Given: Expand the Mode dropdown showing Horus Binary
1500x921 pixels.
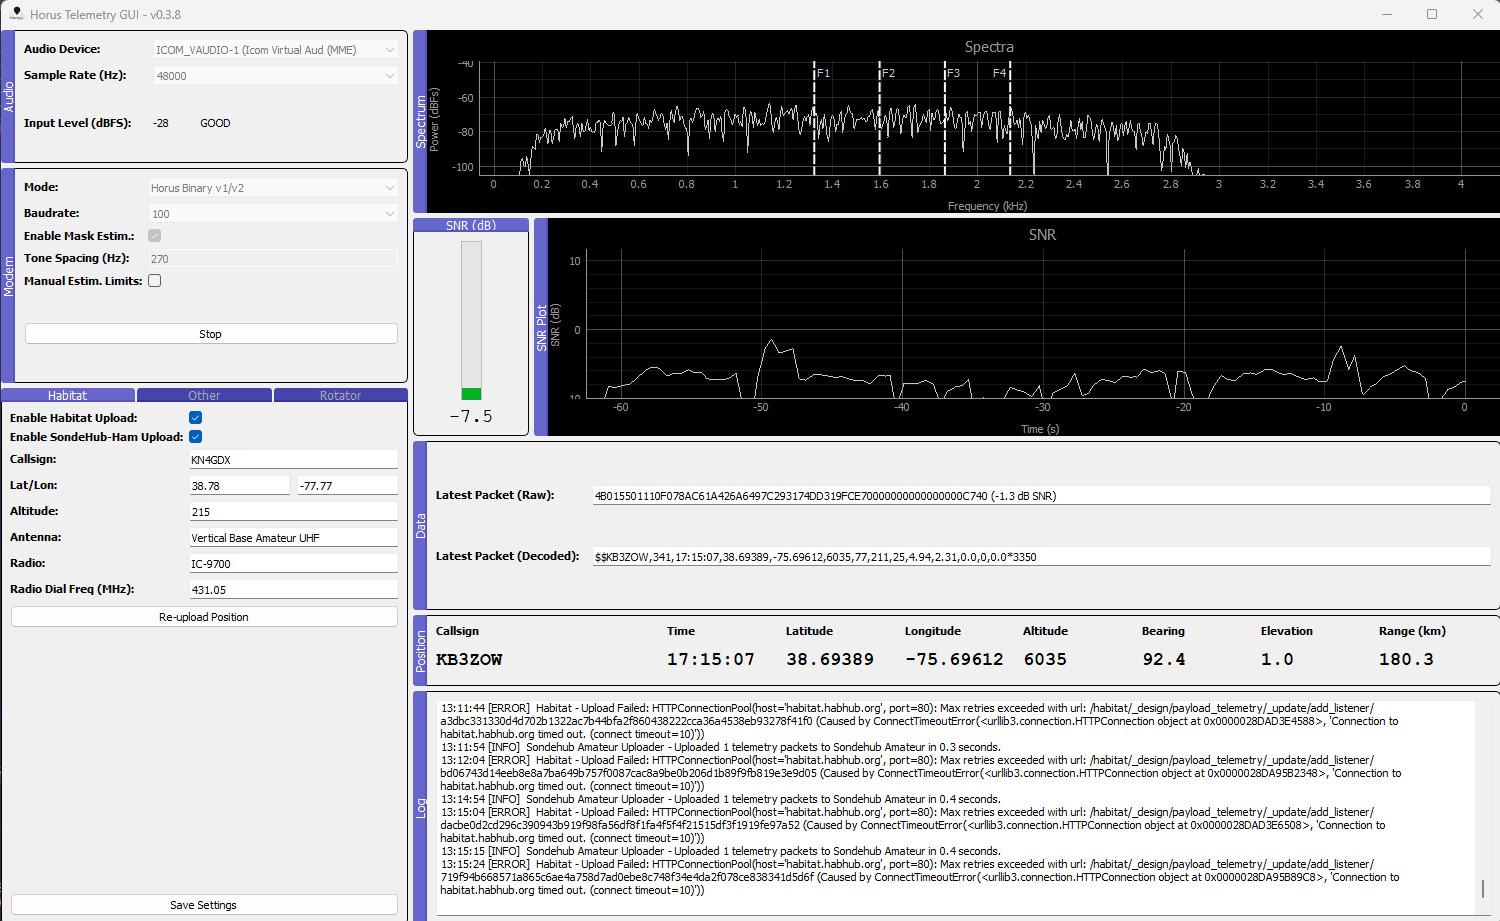Looking at the screenshot, I should [x=274, y=188].
